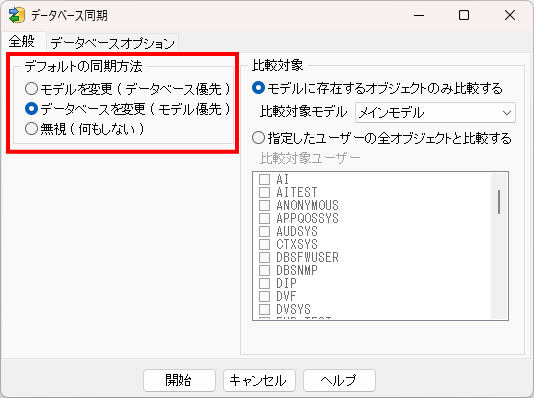Open help with the ヘルプ button
The width and height of the screenshot is (534, 398).
pyautogui.click(x=339, y=380)
